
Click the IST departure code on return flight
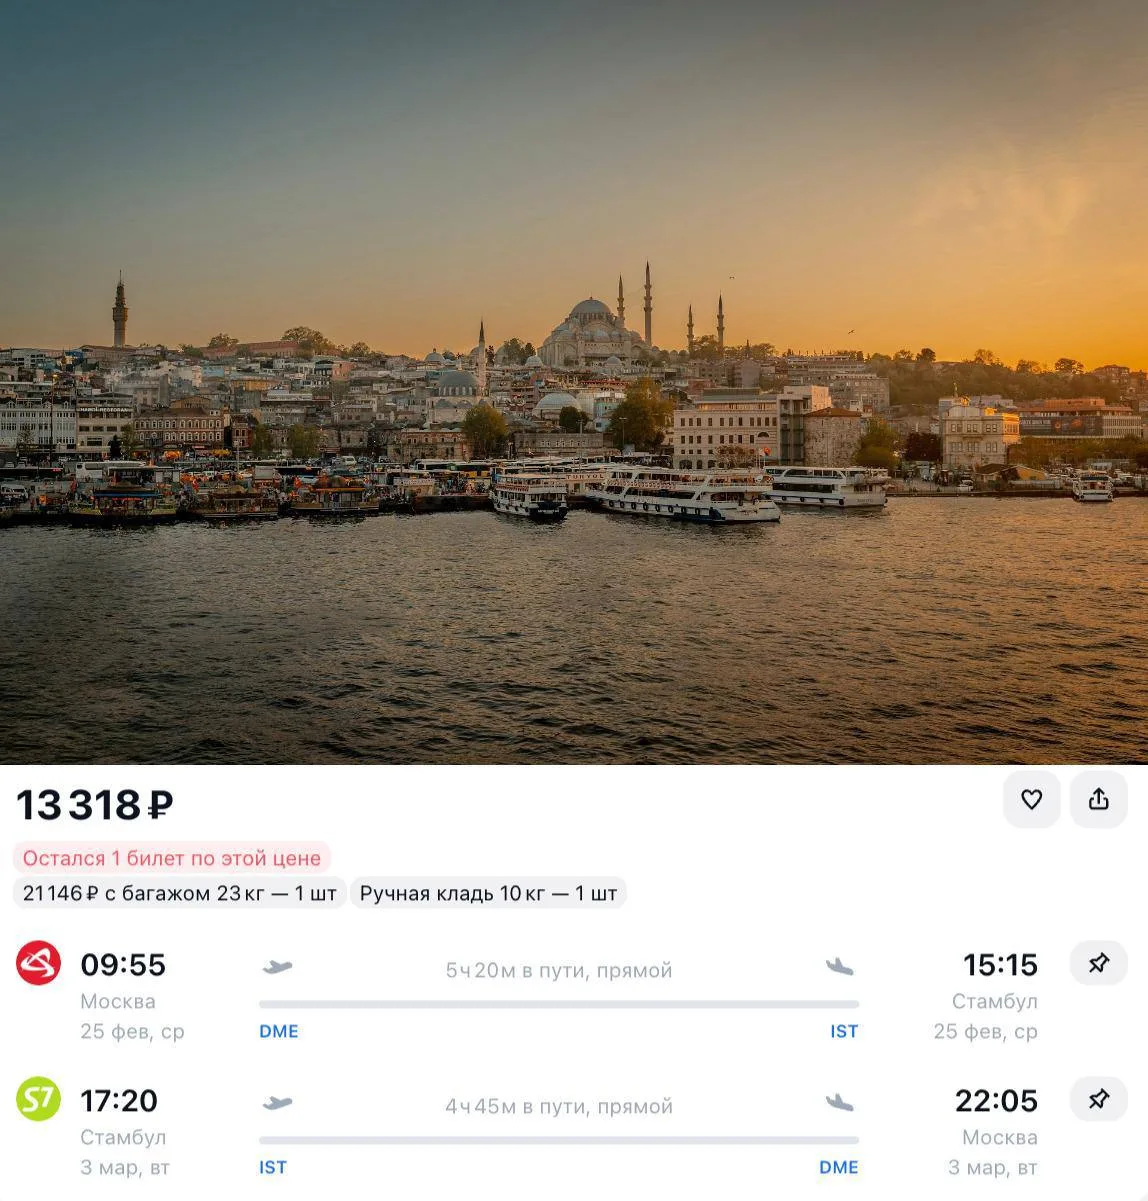tap(273, 1167)
